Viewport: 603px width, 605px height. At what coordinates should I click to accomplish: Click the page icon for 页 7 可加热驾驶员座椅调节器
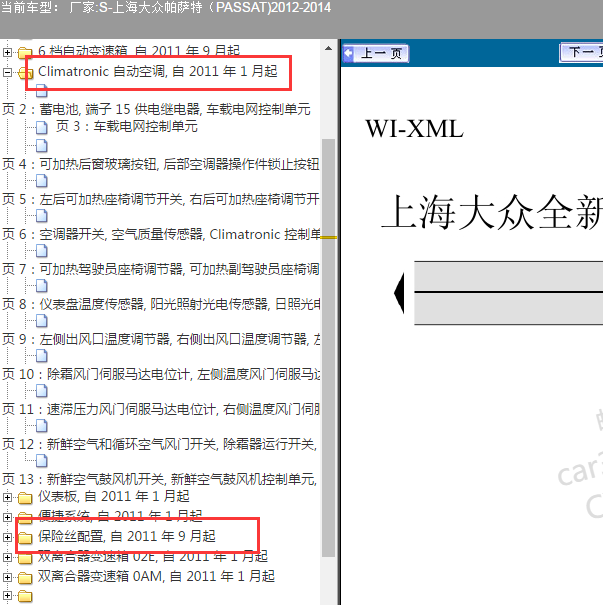(x=42, y=251)
